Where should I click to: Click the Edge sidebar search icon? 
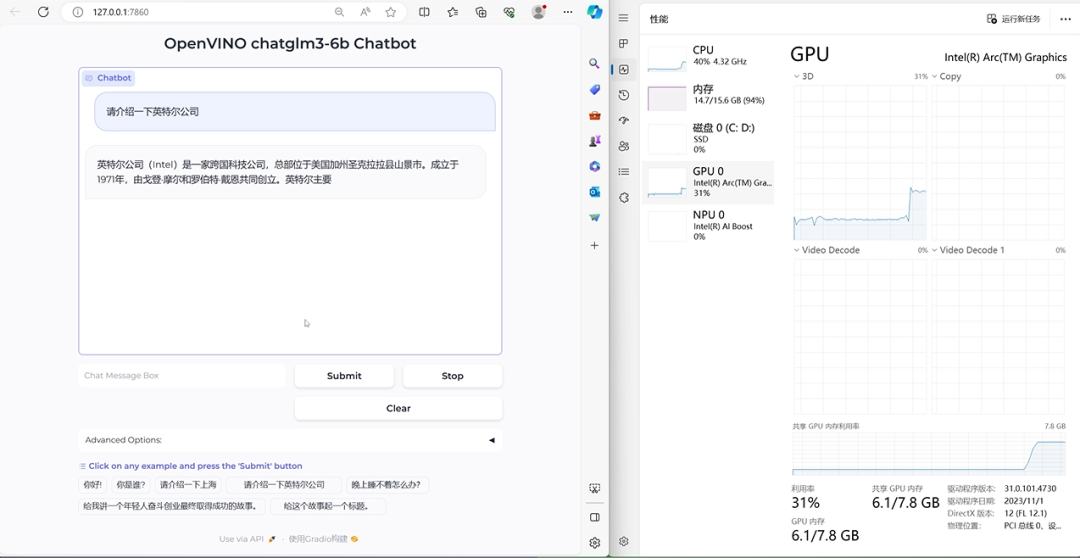(594, 63)
